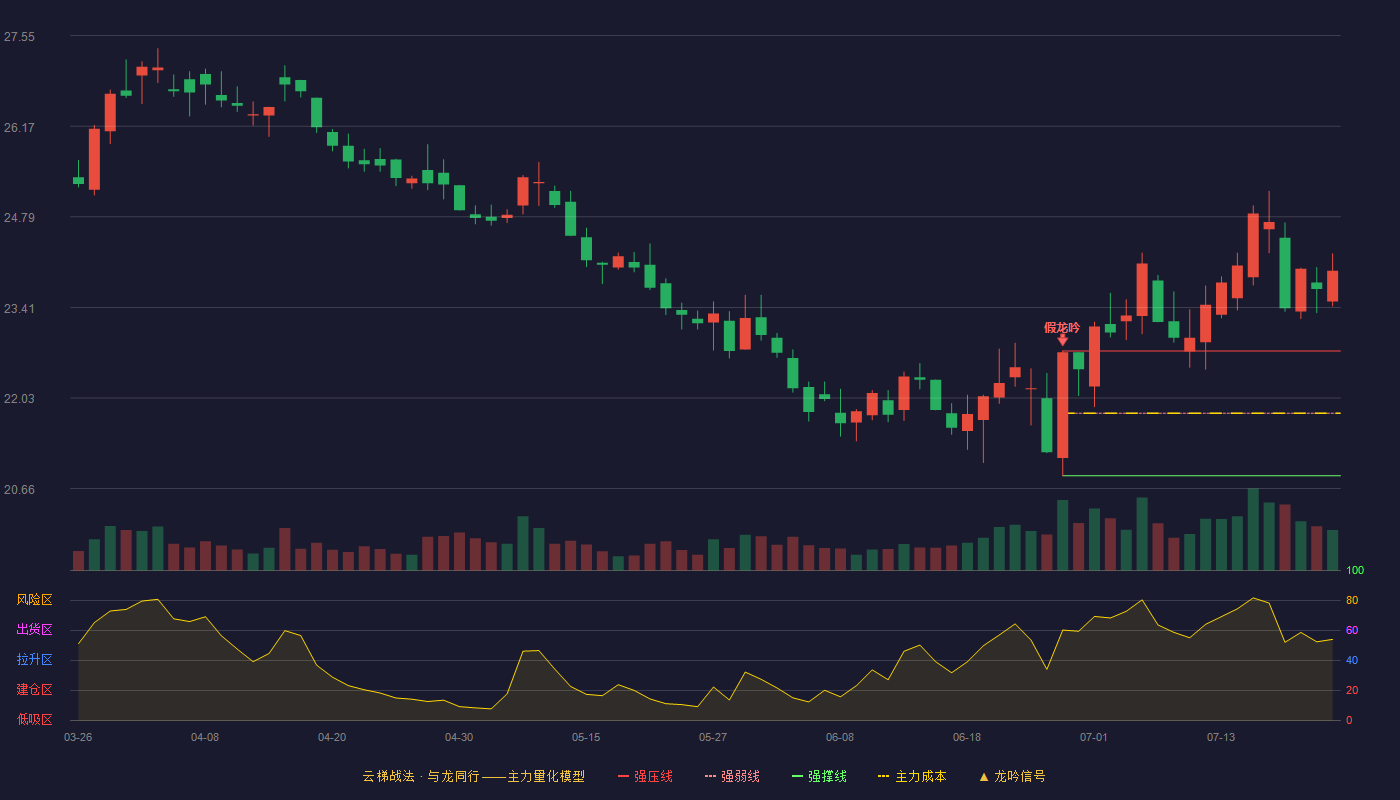Click the yellow dashed main cost line
Screen dimensions: 1400x800
[x=1204, y=413]
